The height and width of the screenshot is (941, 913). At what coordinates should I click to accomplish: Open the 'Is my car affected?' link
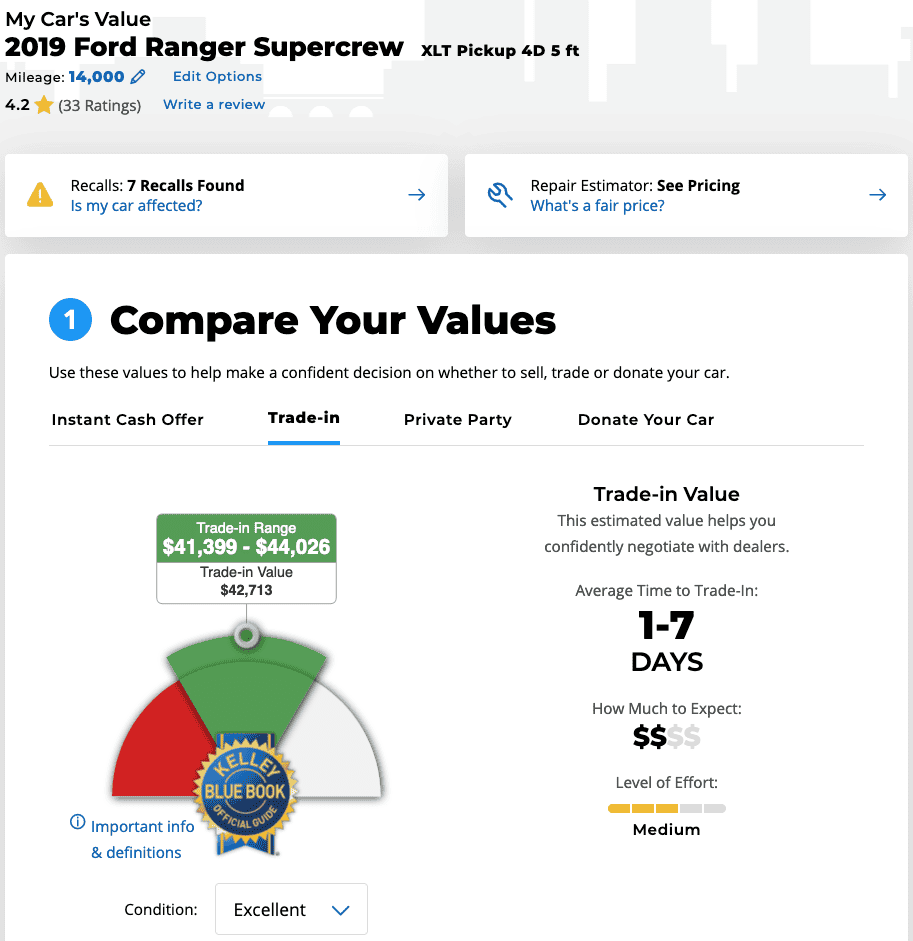pyautogui.click(x=136, y=205)
